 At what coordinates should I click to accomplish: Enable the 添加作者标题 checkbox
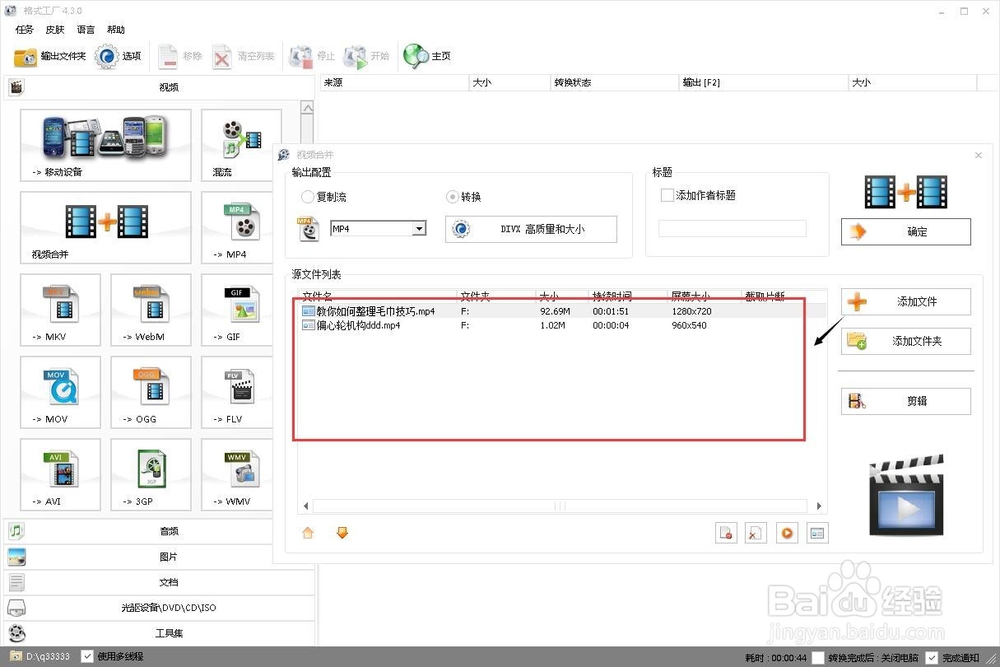click(x=667, y=195)
